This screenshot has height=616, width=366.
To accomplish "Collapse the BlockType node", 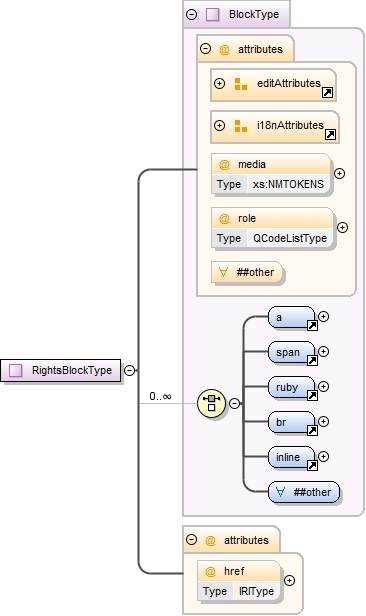I will (191, 15).
